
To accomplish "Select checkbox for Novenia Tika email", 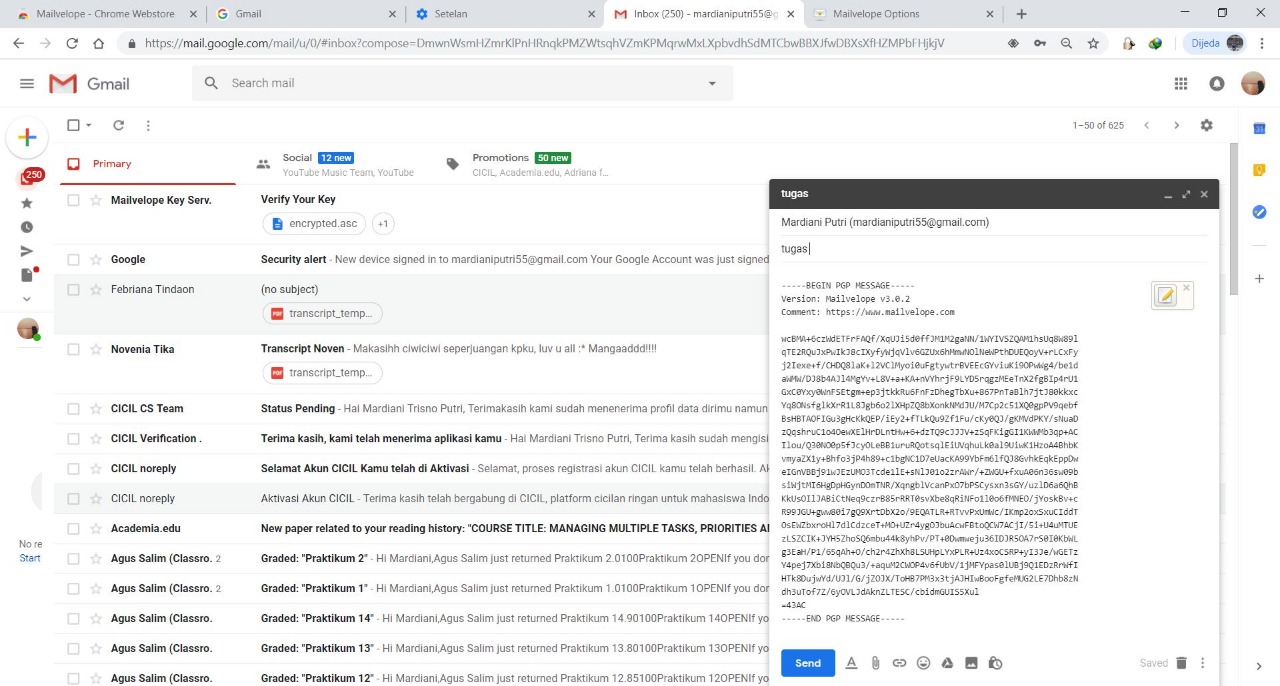I will pos(73,349).
